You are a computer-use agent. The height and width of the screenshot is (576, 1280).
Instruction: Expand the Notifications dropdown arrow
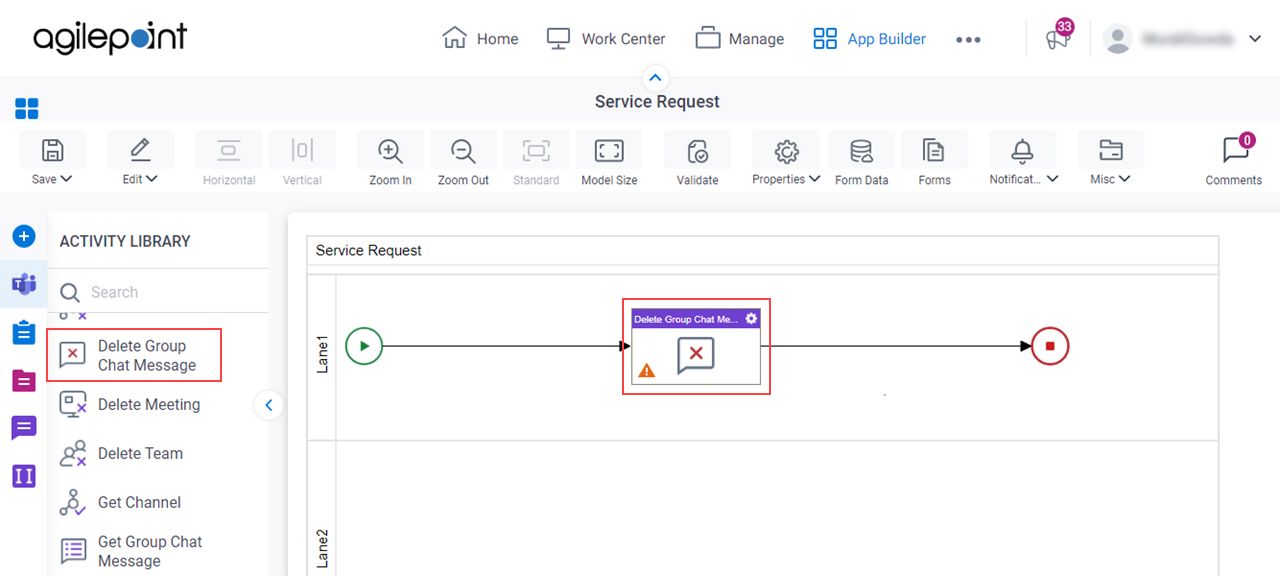[x=1052, y=179]
